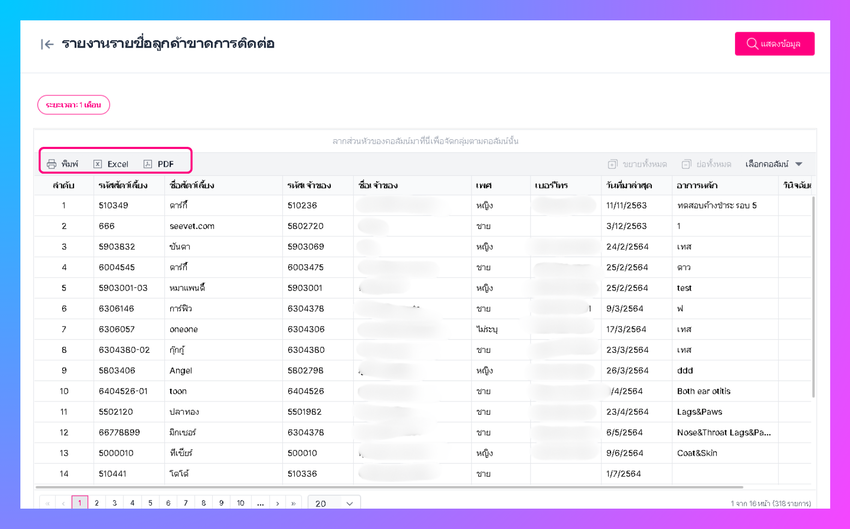
Task: Sort by the latest visit date header
Action: pos(636,185)
